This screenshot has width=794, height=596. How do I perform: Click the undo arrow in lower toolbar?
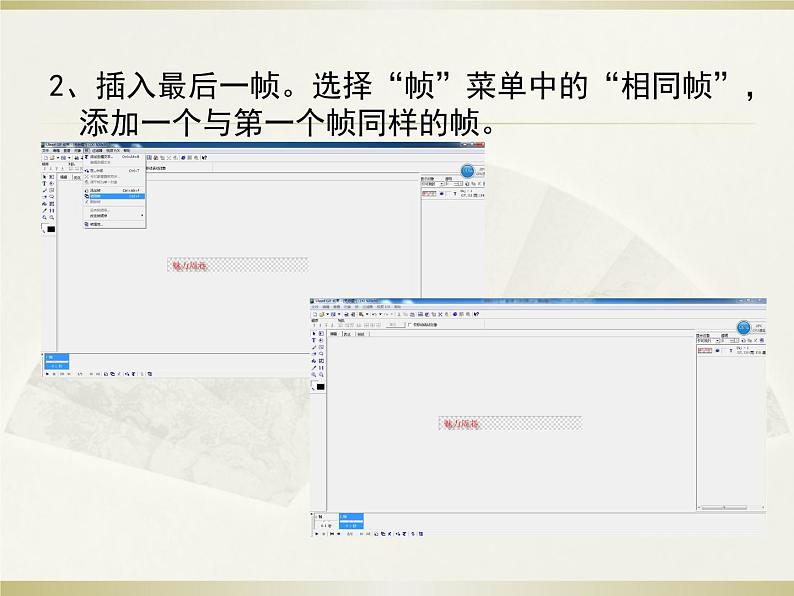[374, 314]
